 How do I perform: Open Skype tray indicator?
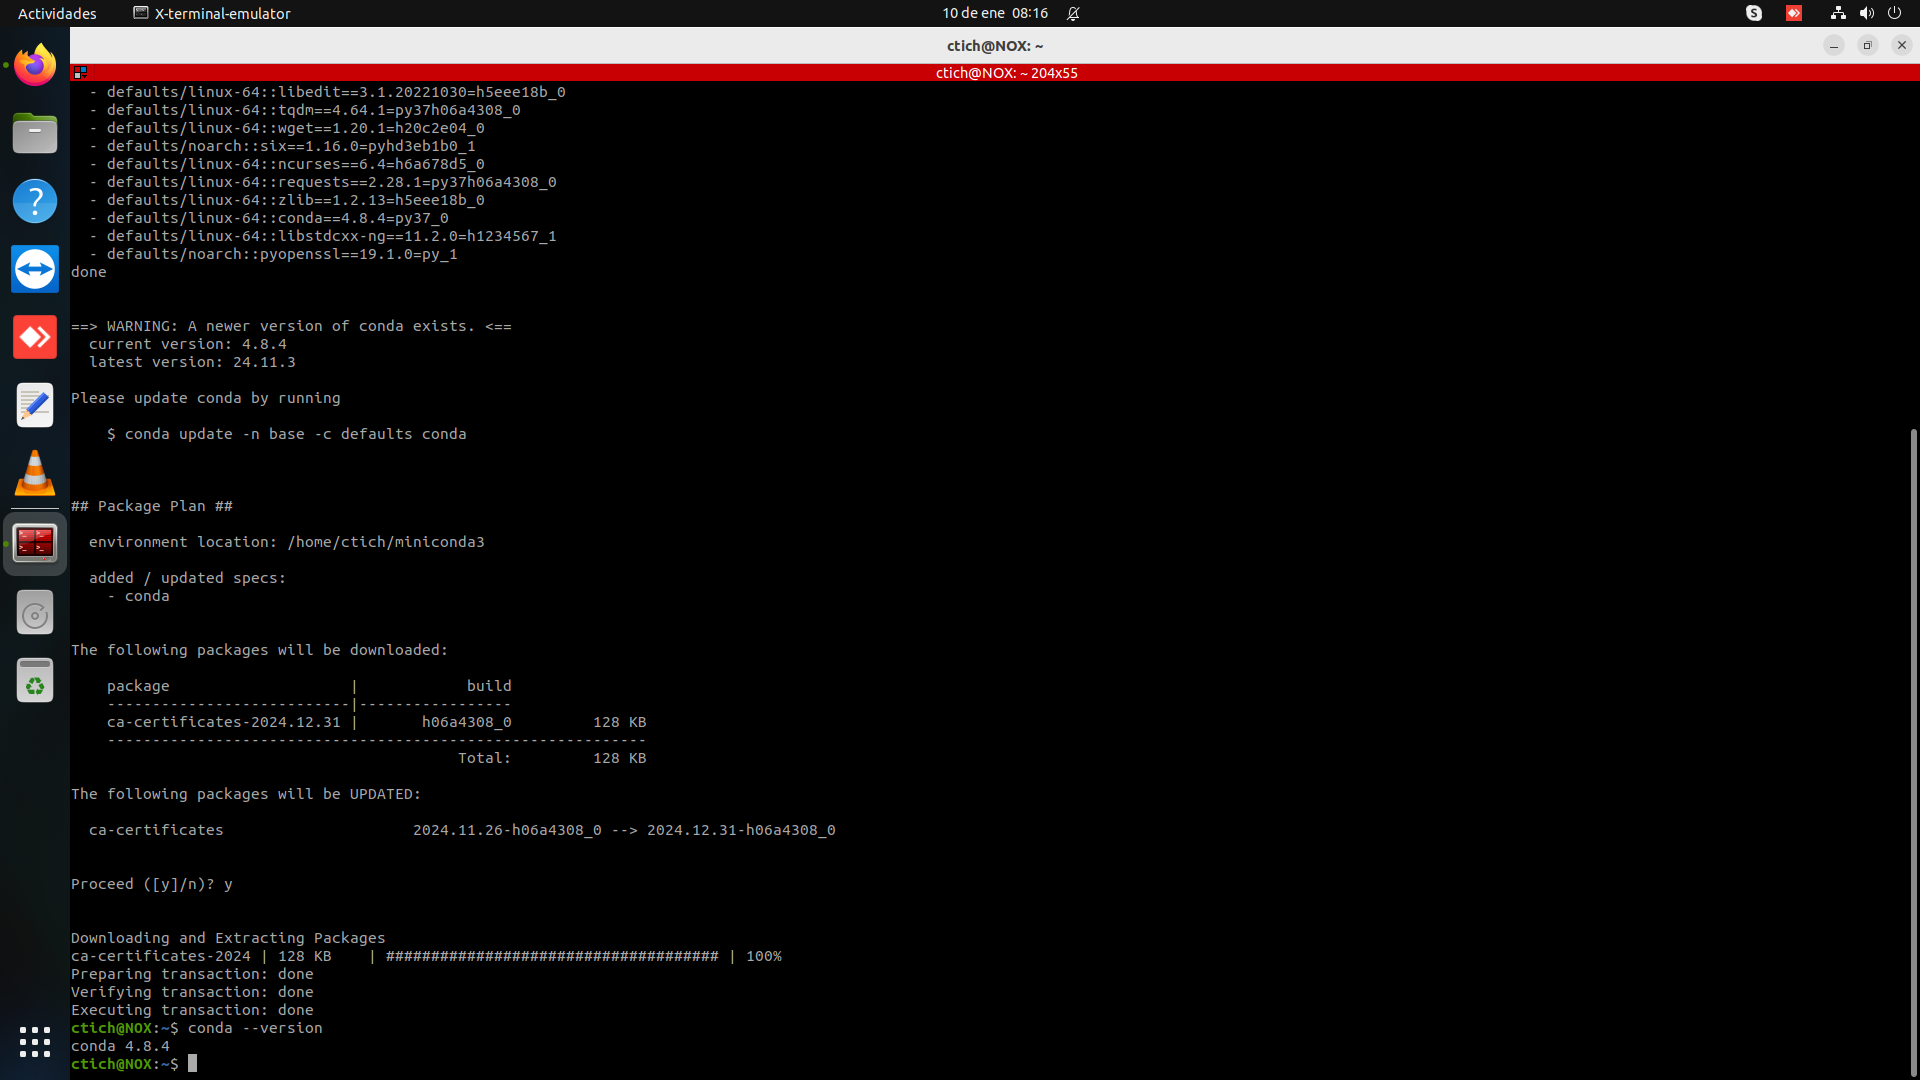tap(1754, 13)
